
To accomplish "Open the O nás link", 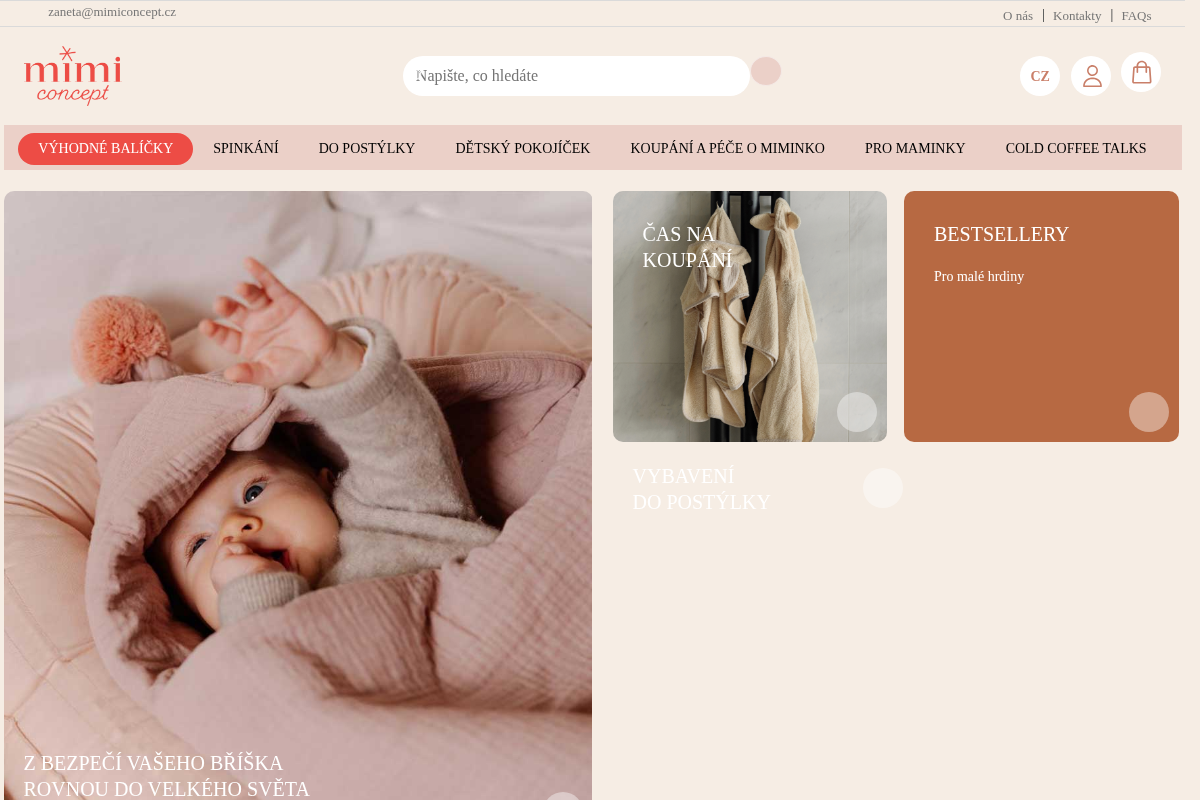I will [x=1018, y=16].
